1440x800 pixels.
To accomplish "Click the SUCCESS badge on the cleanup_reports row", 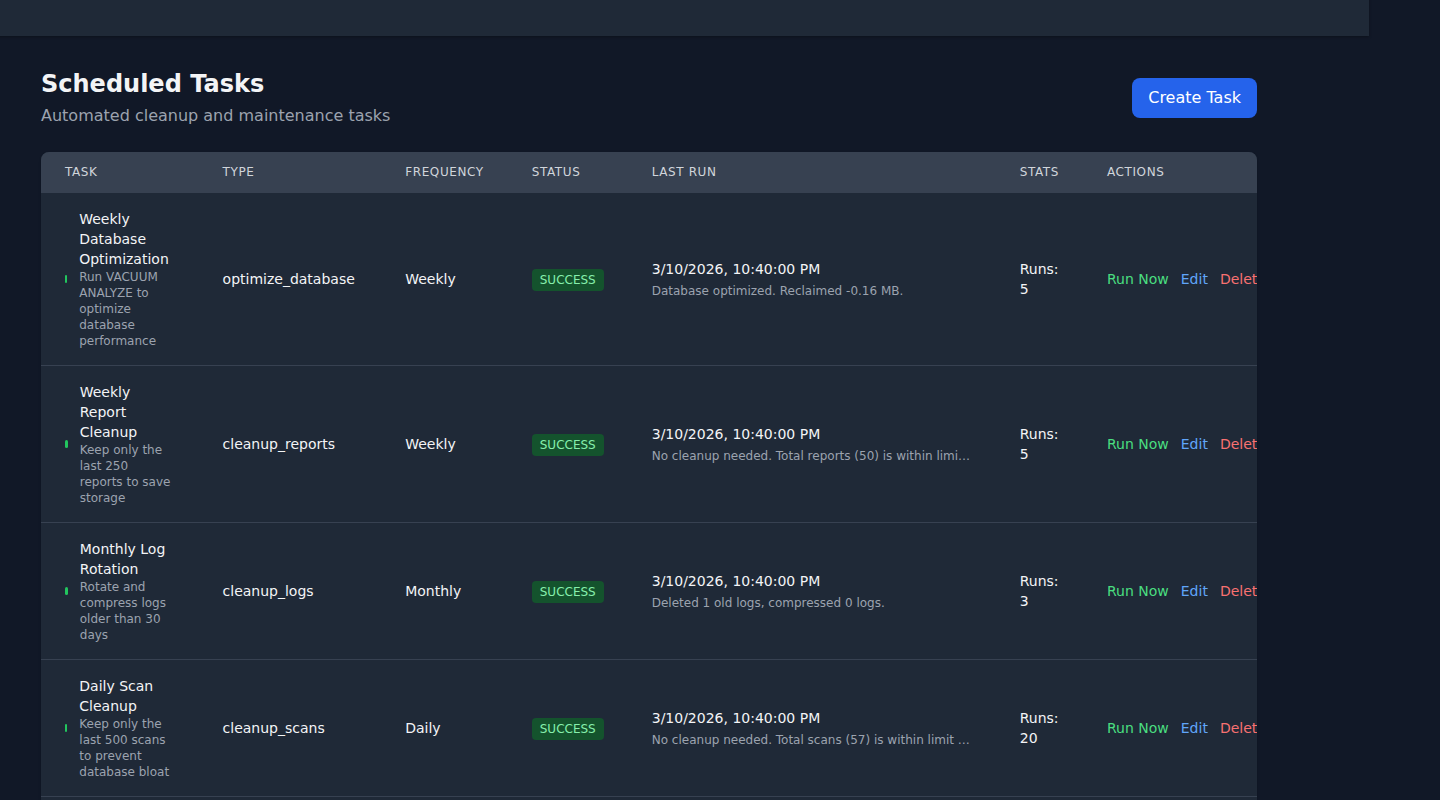I will 567,444.
